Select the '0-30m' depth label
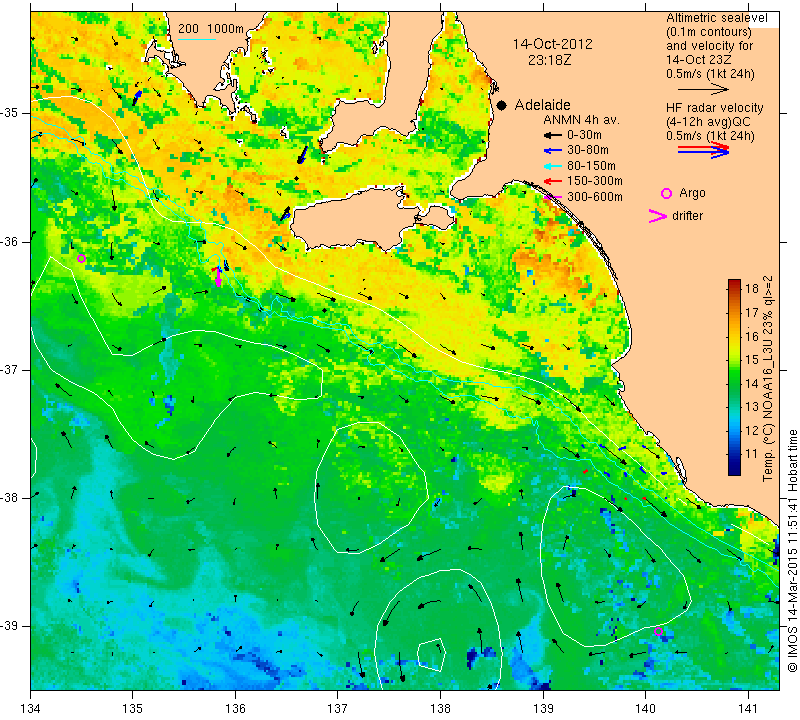800x720 pixels. [x=585, y=135]
